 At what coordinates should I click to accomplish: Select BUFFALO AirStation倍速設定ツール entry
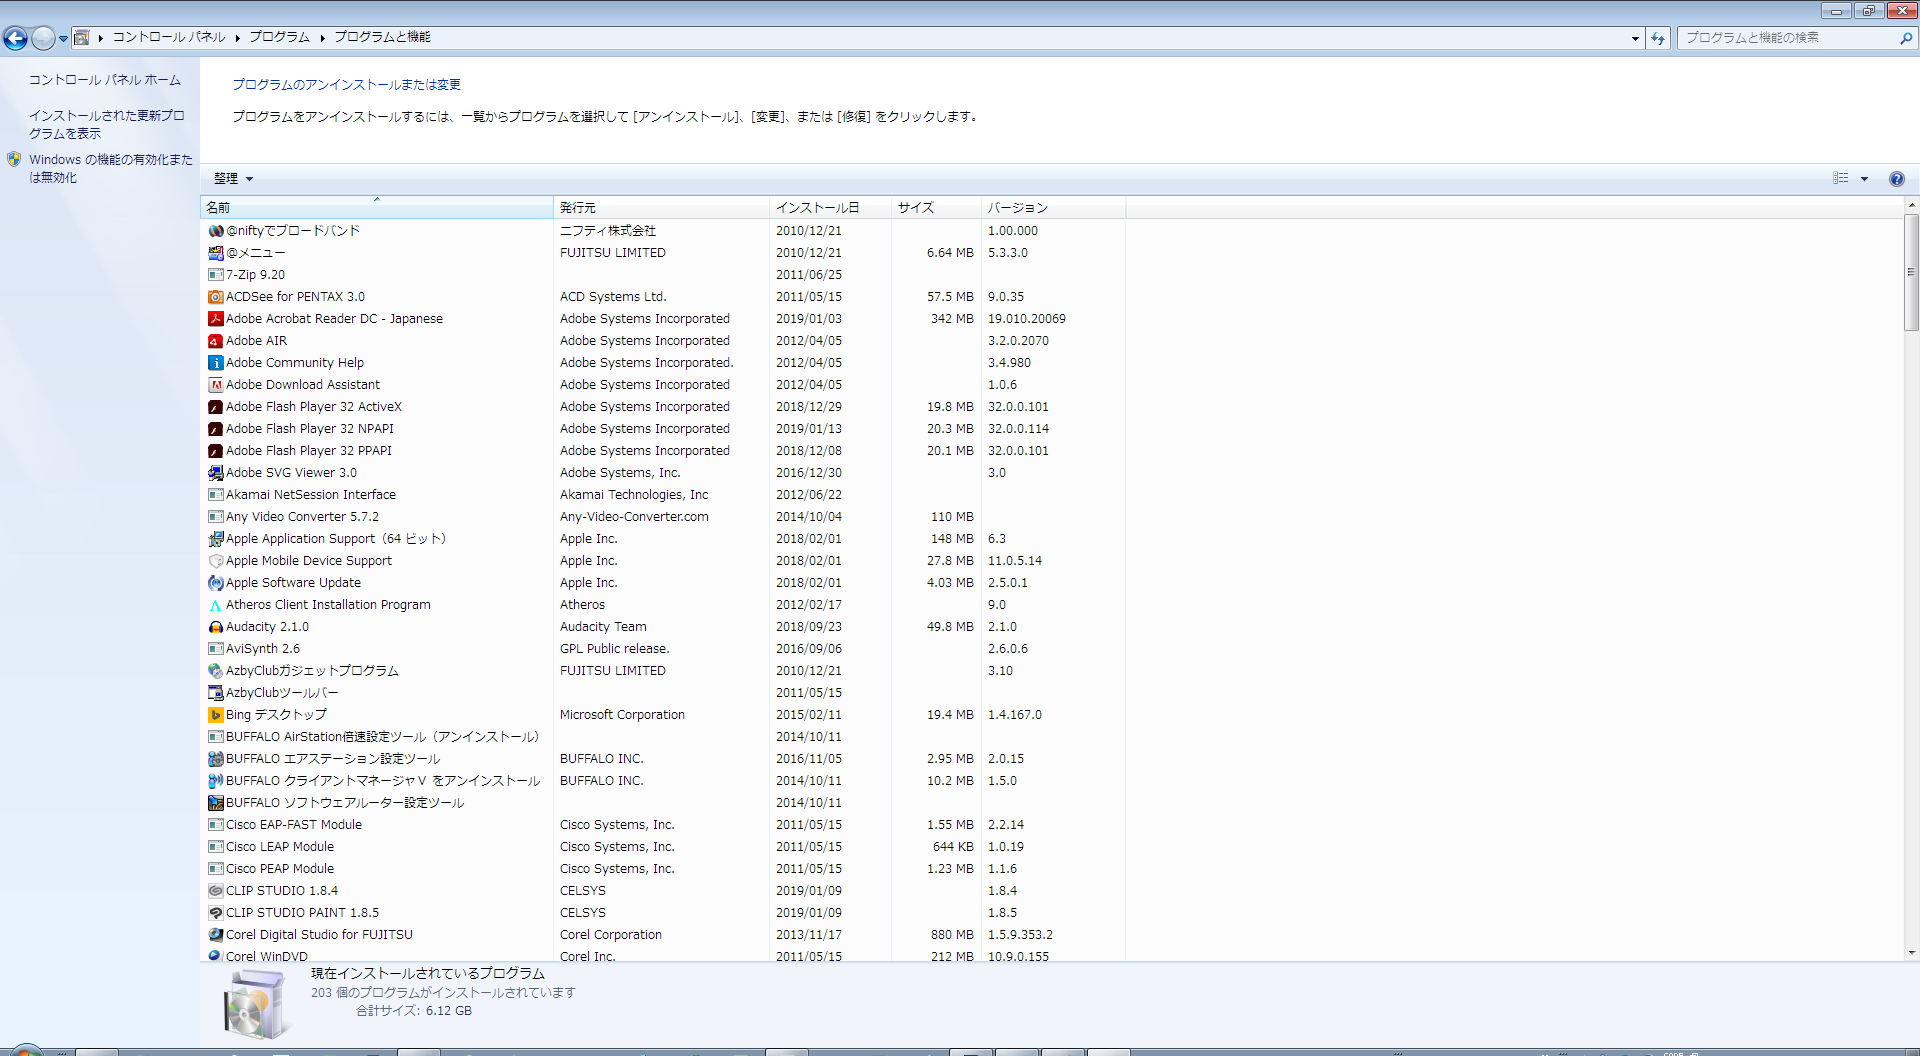tap(663, 737)
